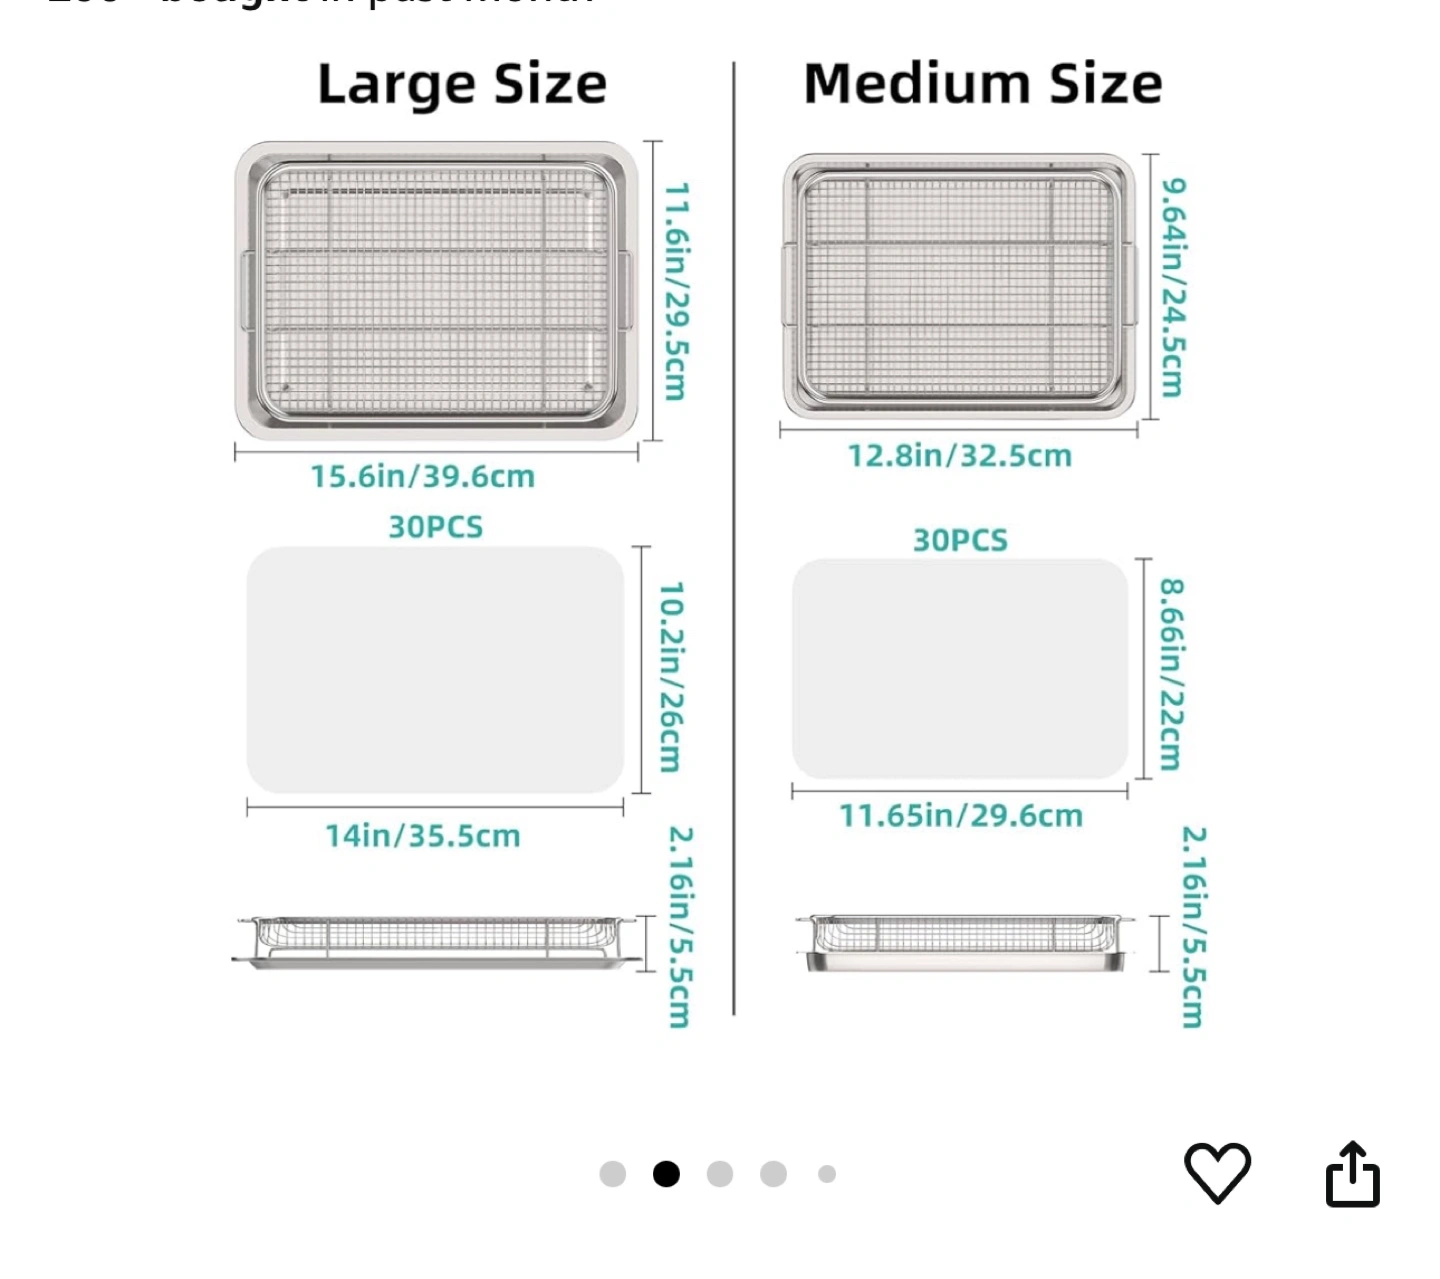Open the share sheet icon
The width and height of the screenshot is (1440, 1279).
pyautogui.click(x=1352, y=1174)
